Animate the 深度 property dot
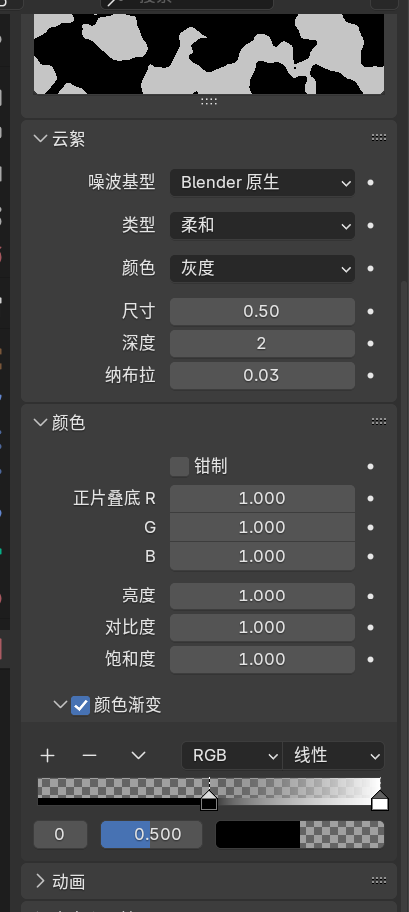409x912 pixels. coord(371,344)
